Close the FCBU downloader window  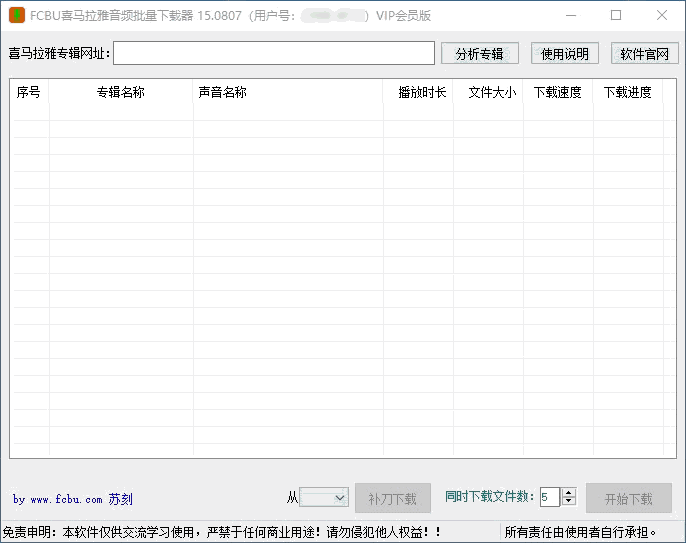point(662,15)
